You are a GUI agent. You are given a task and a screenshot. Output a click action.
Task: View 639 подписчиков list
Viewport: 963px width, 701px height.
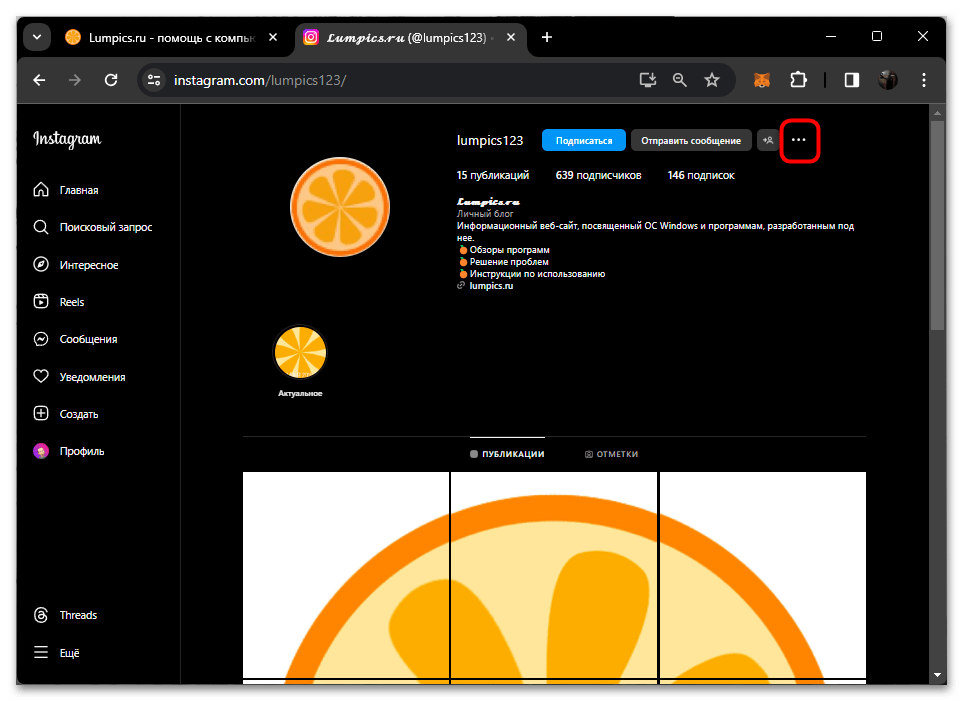(x=598, y=176)
